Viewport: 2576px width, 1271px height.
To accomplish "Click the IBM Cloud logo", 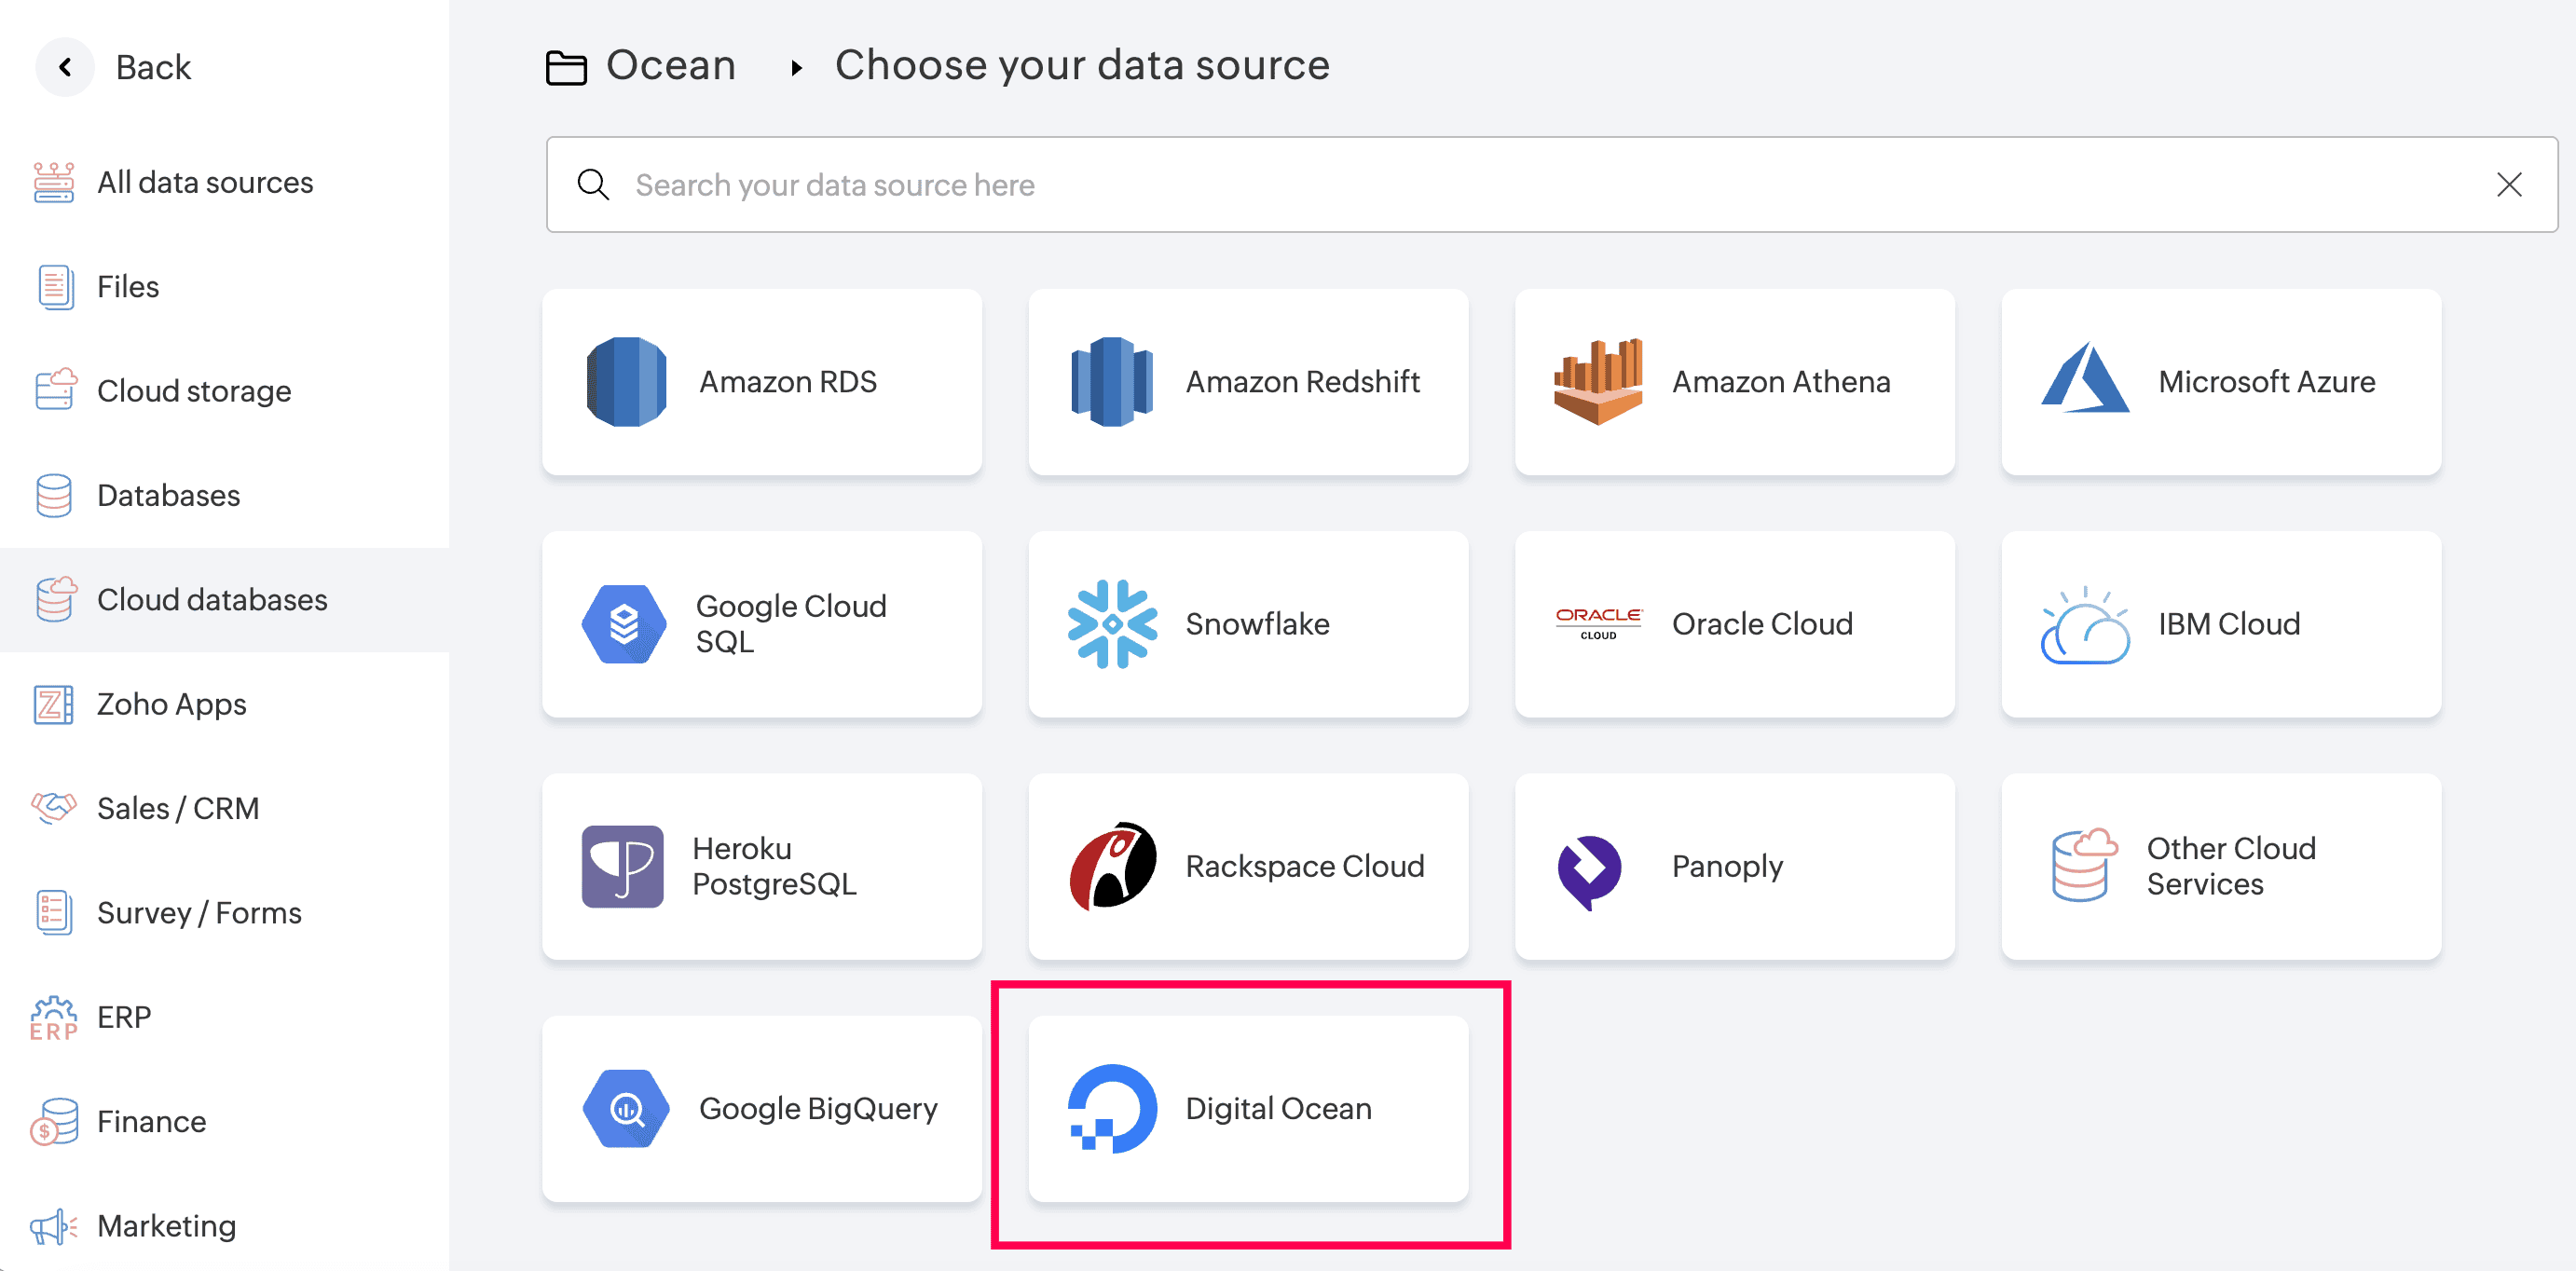I will 2085,625.
